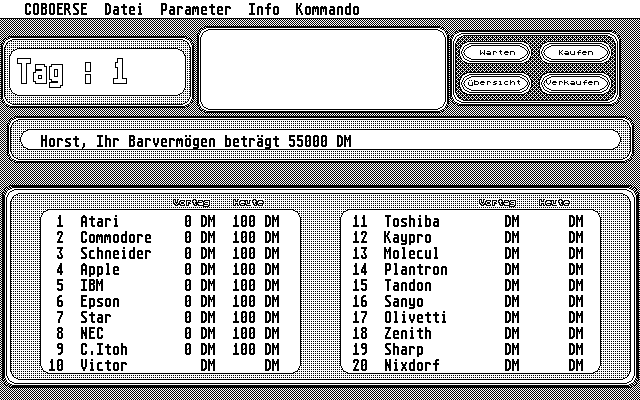Screen dimensions: 640x400
Task: Open the Kommando menu
Action: coord(327,10)
